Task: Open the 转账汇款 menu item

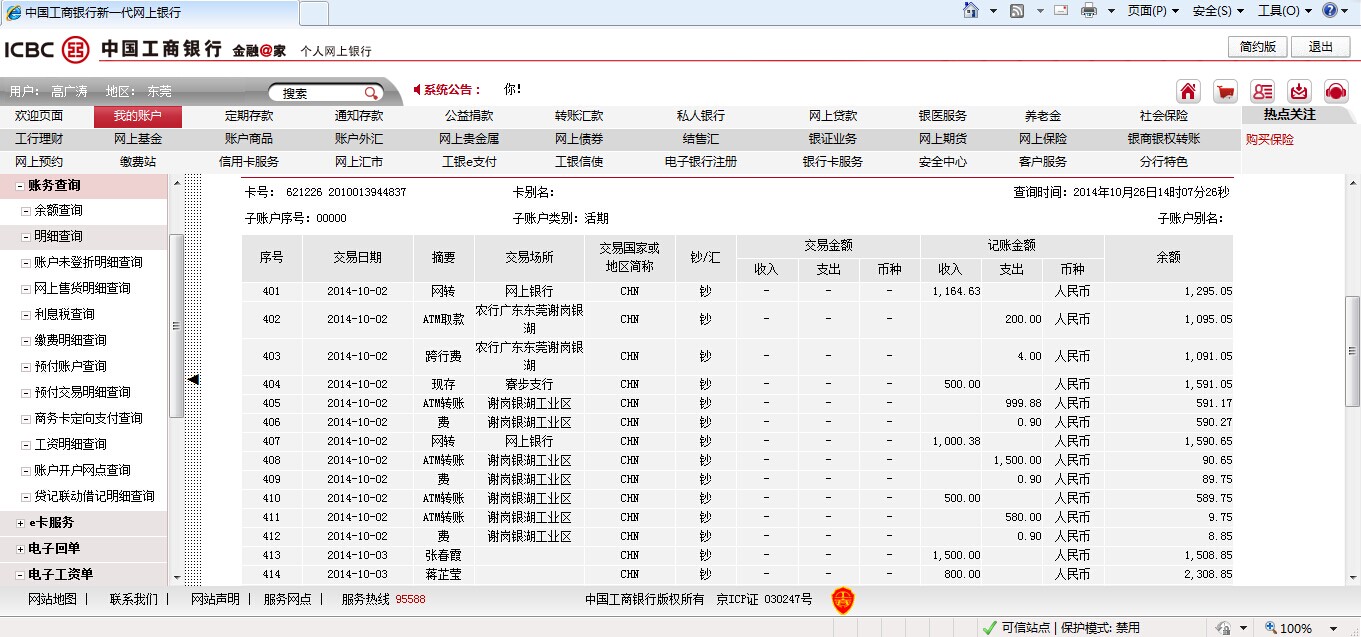Action: pos(579,116)
